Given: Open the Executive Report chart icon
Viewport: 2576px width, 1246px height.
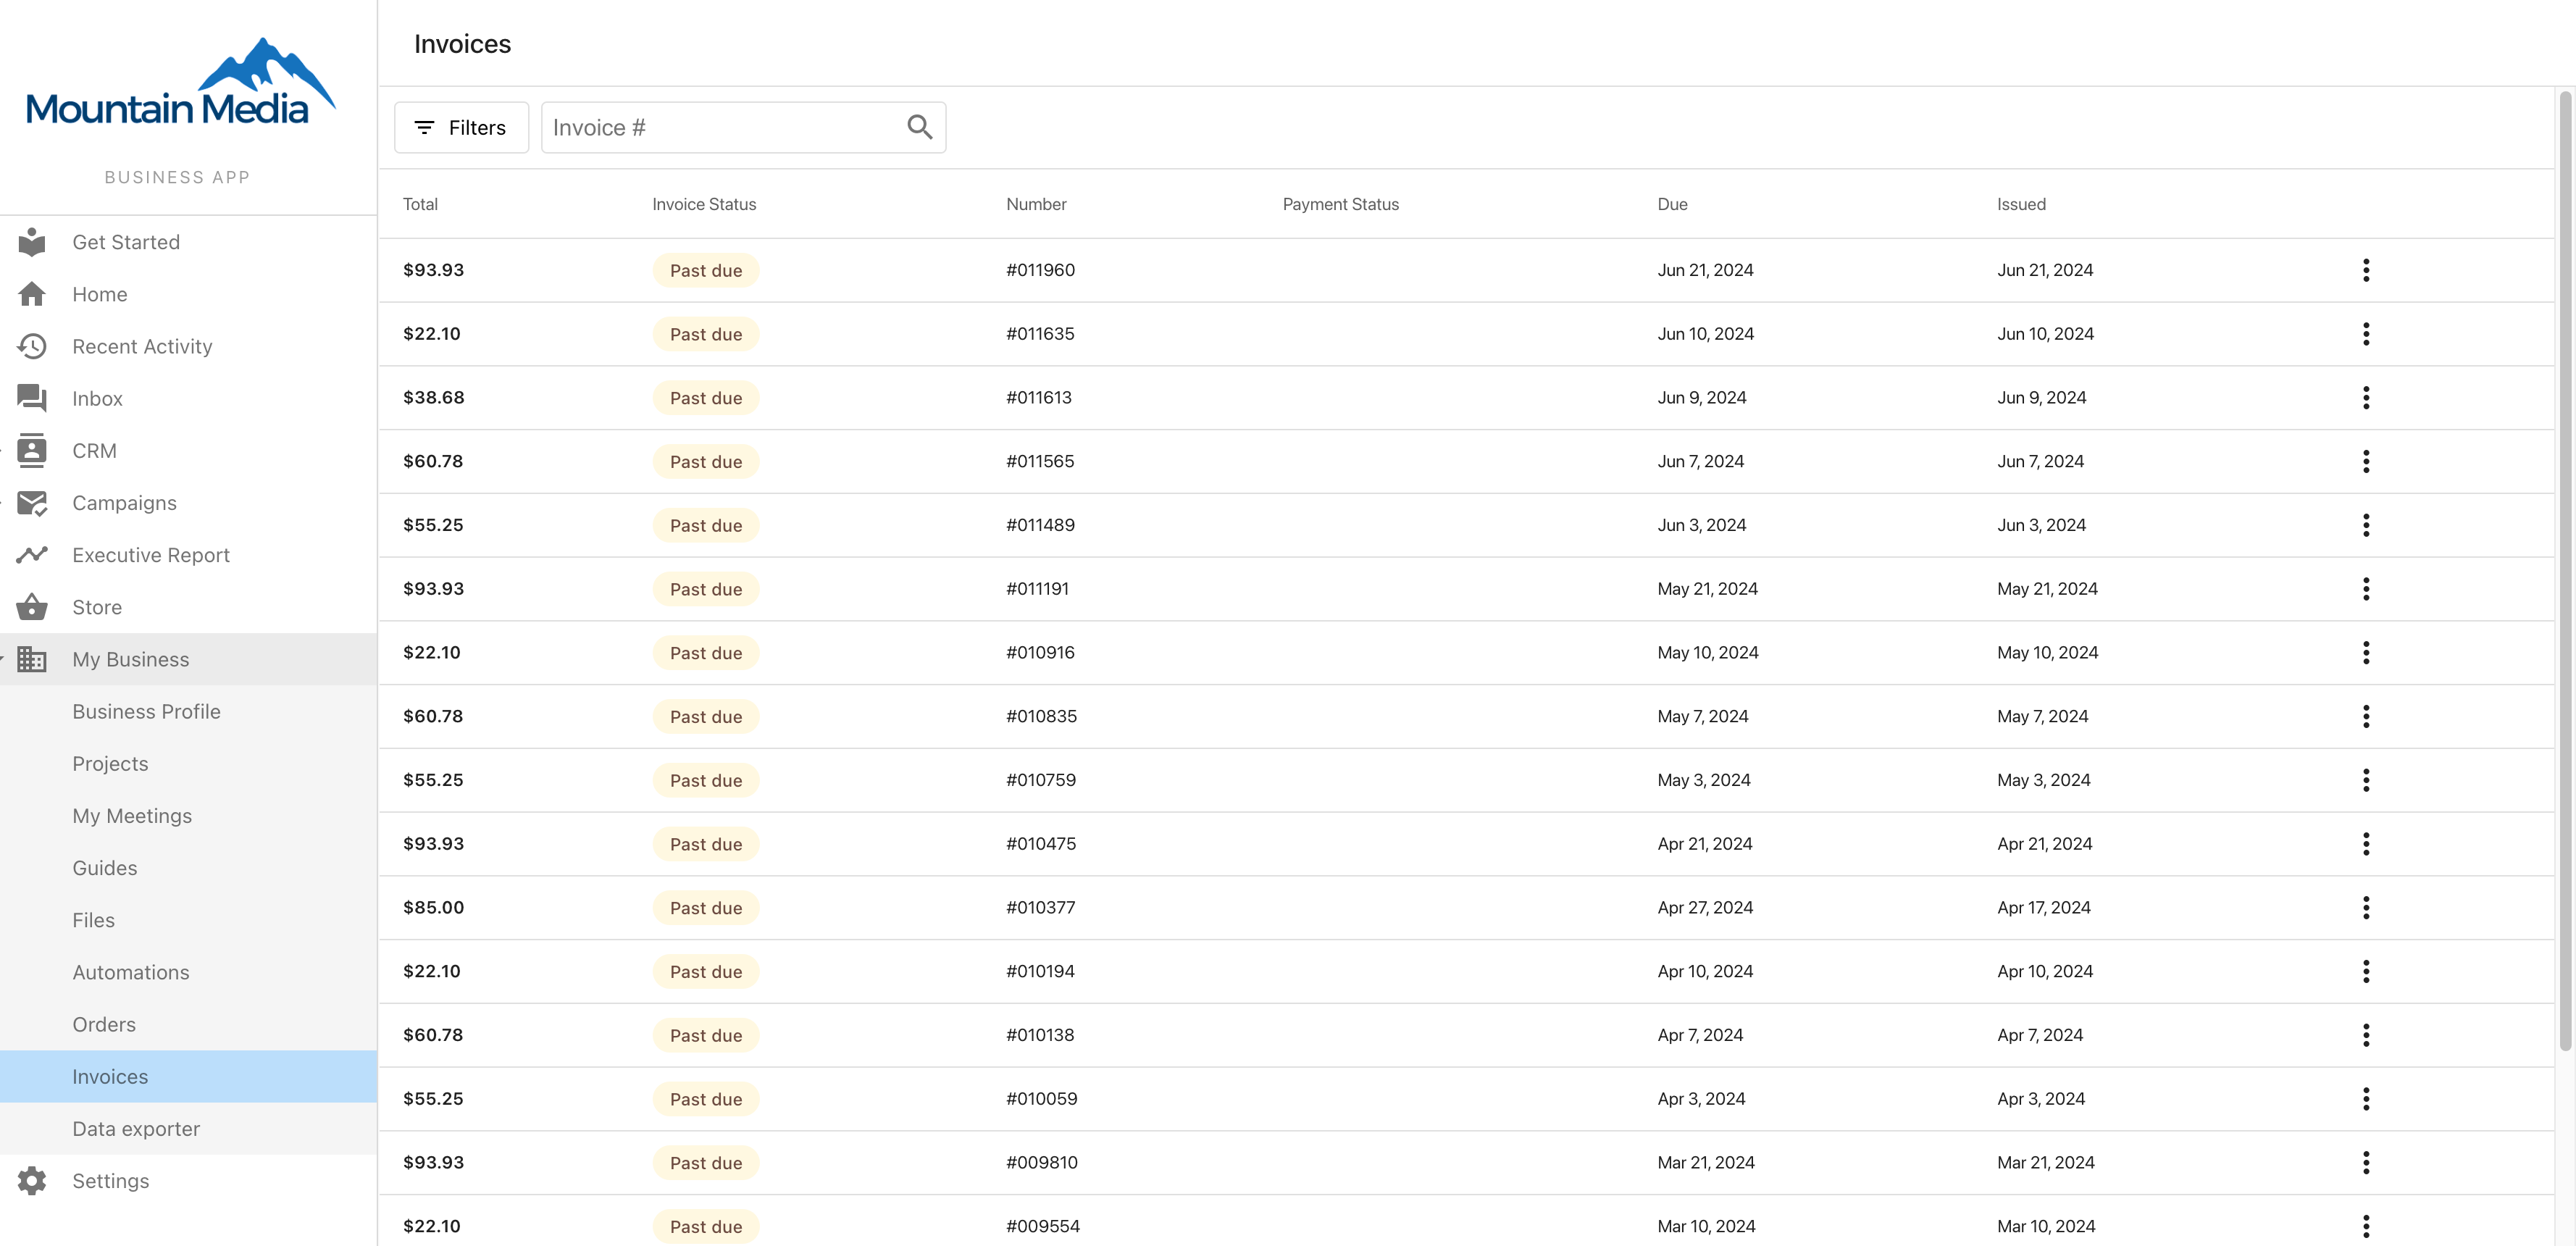Looking at the screenshot, I should [x=32, y=555].
